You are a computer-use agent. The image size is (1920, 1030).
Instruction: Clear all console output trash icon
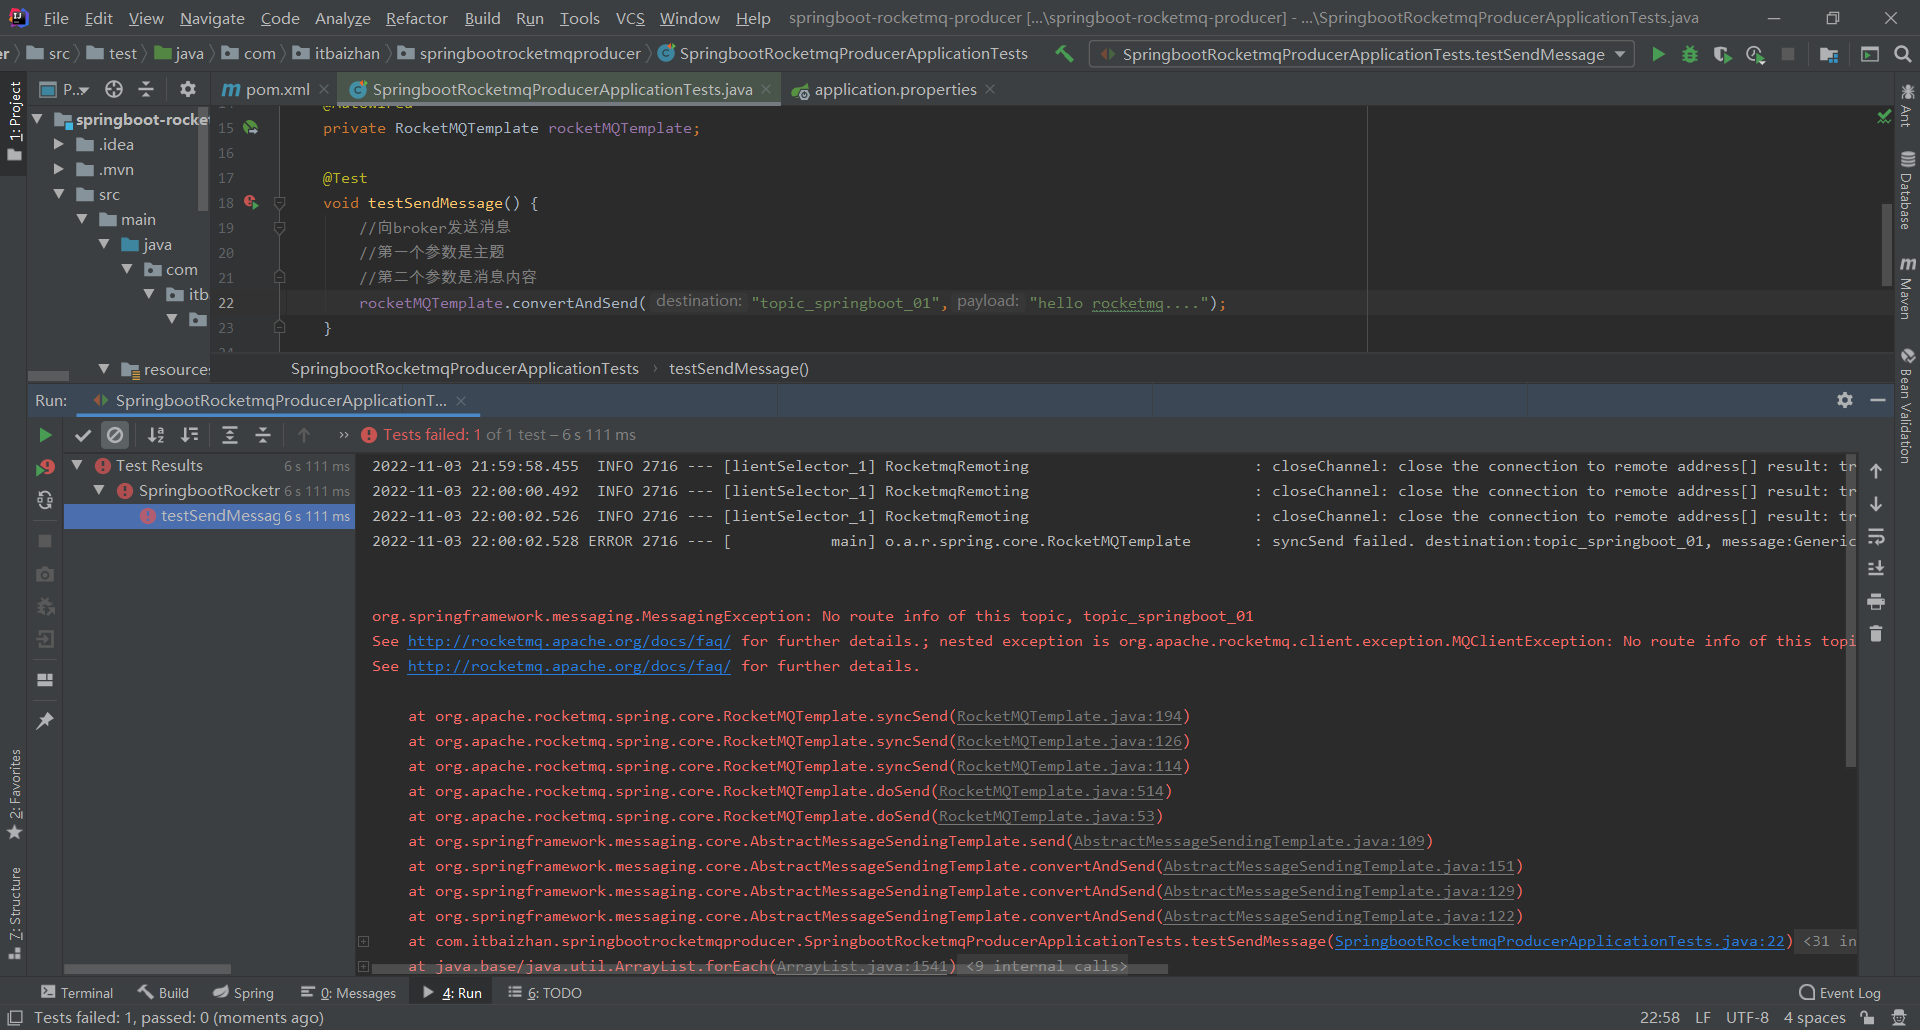(x=1876, y=634)
